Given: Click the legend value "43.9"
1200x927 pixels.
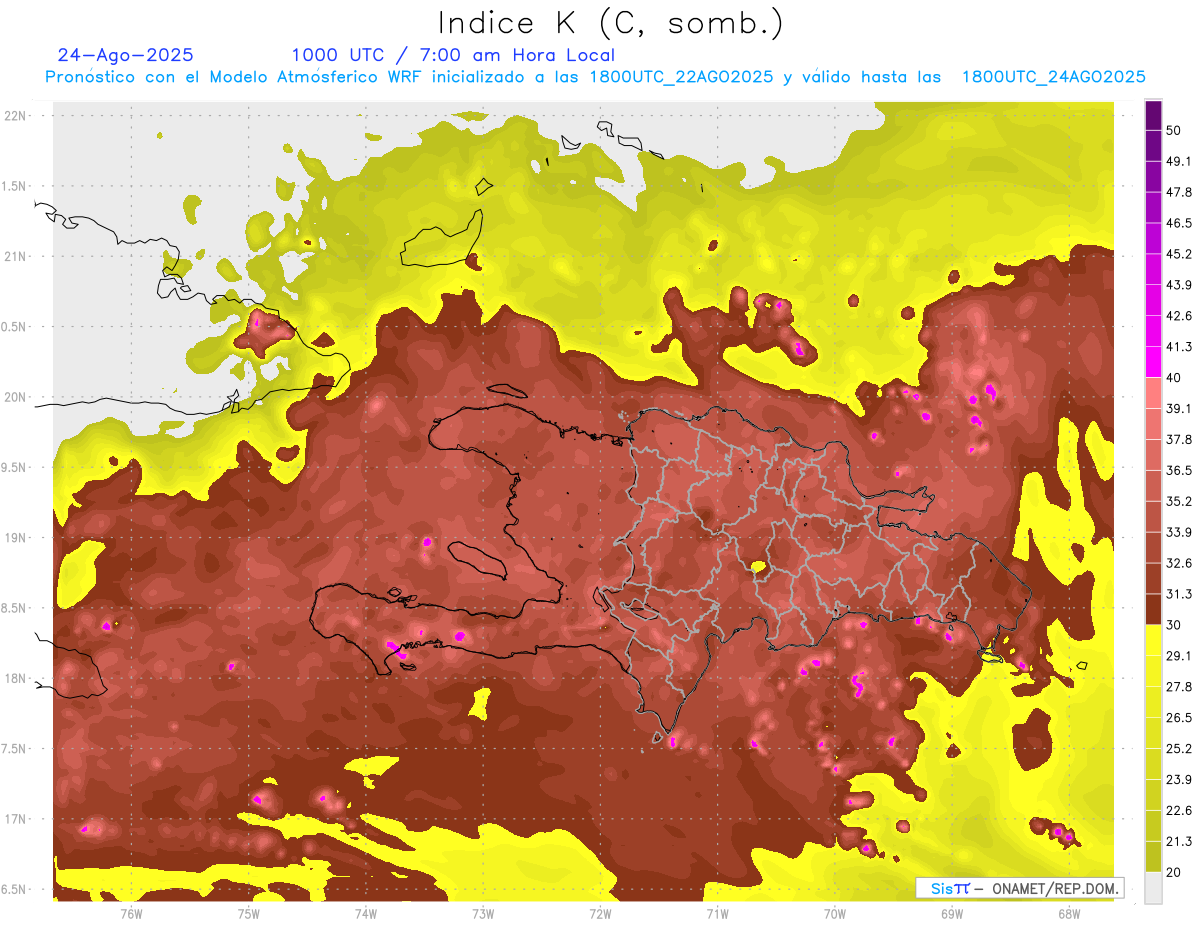Looking at the screenshot, I should (x=1179, y=285).
